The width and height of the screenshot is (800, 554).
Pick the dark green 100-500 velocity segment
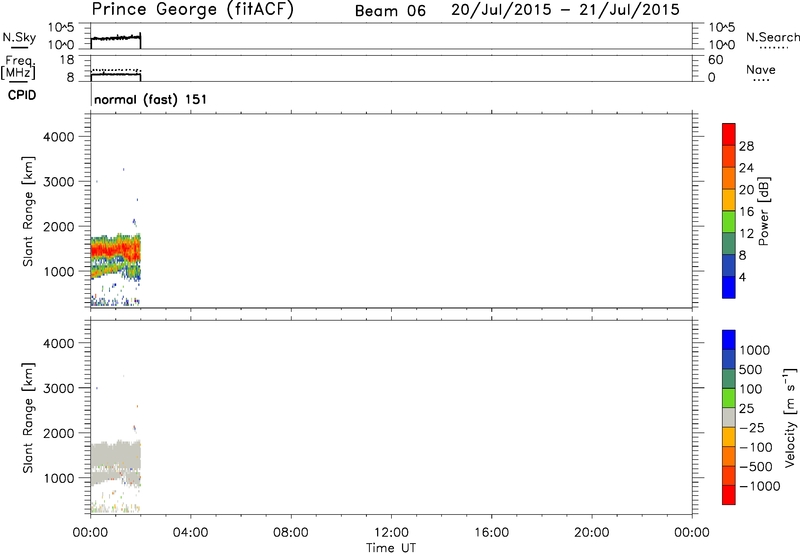coord(729,379)
